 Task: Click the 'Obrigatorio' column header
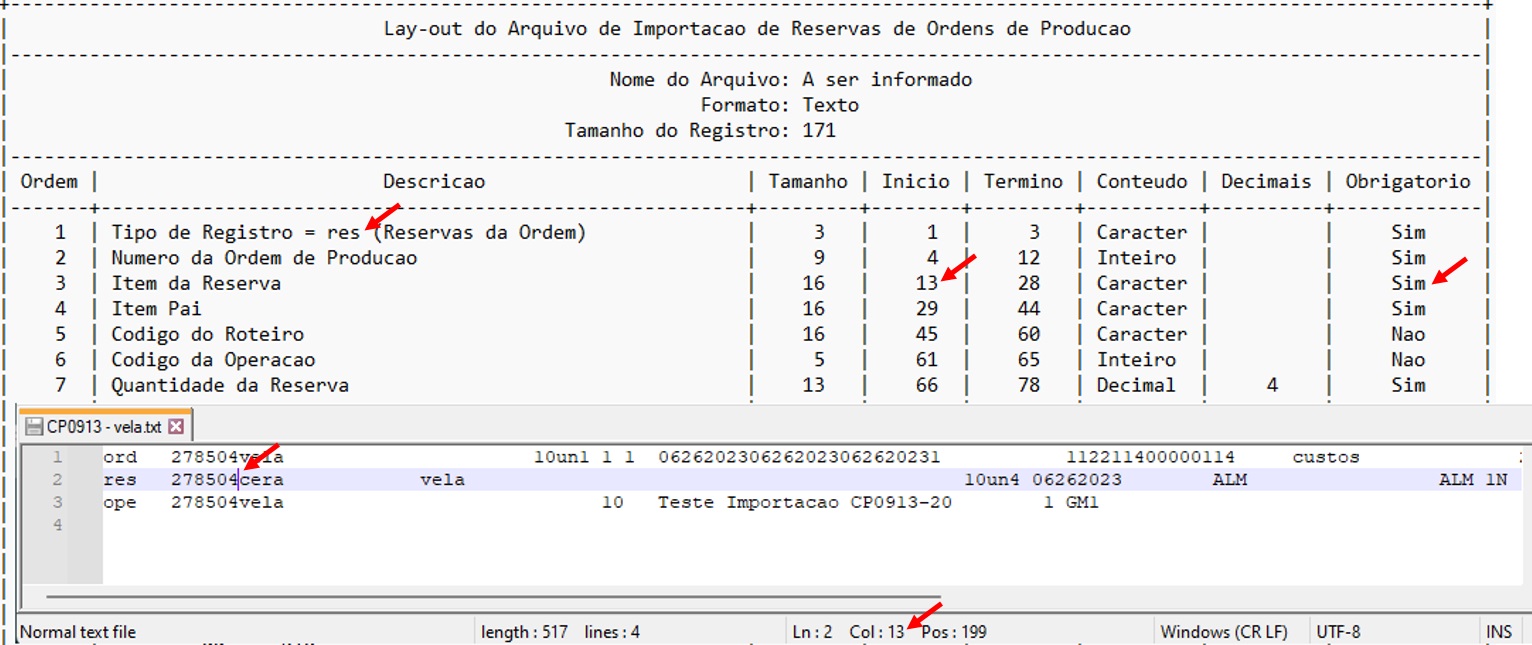tap(1408, 181)
